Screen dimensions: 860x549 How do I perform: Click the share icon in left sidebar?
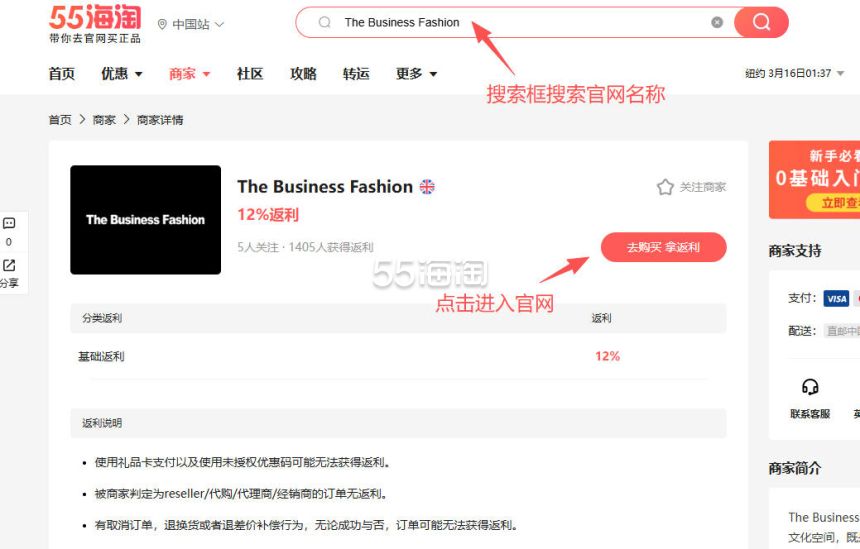(x=9, y=266)
